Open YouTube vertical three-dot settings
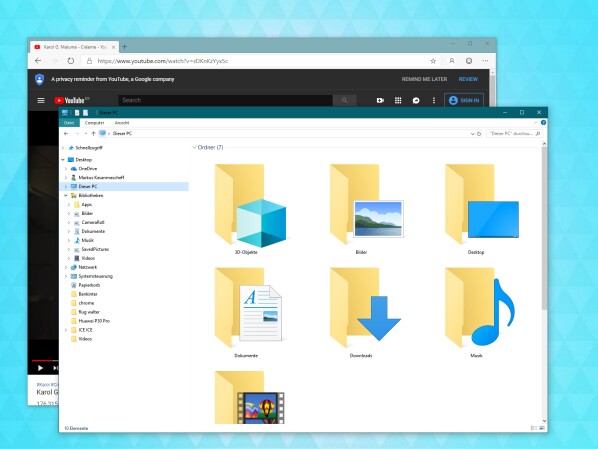This screenshot has height=449, width=598. 434,100
